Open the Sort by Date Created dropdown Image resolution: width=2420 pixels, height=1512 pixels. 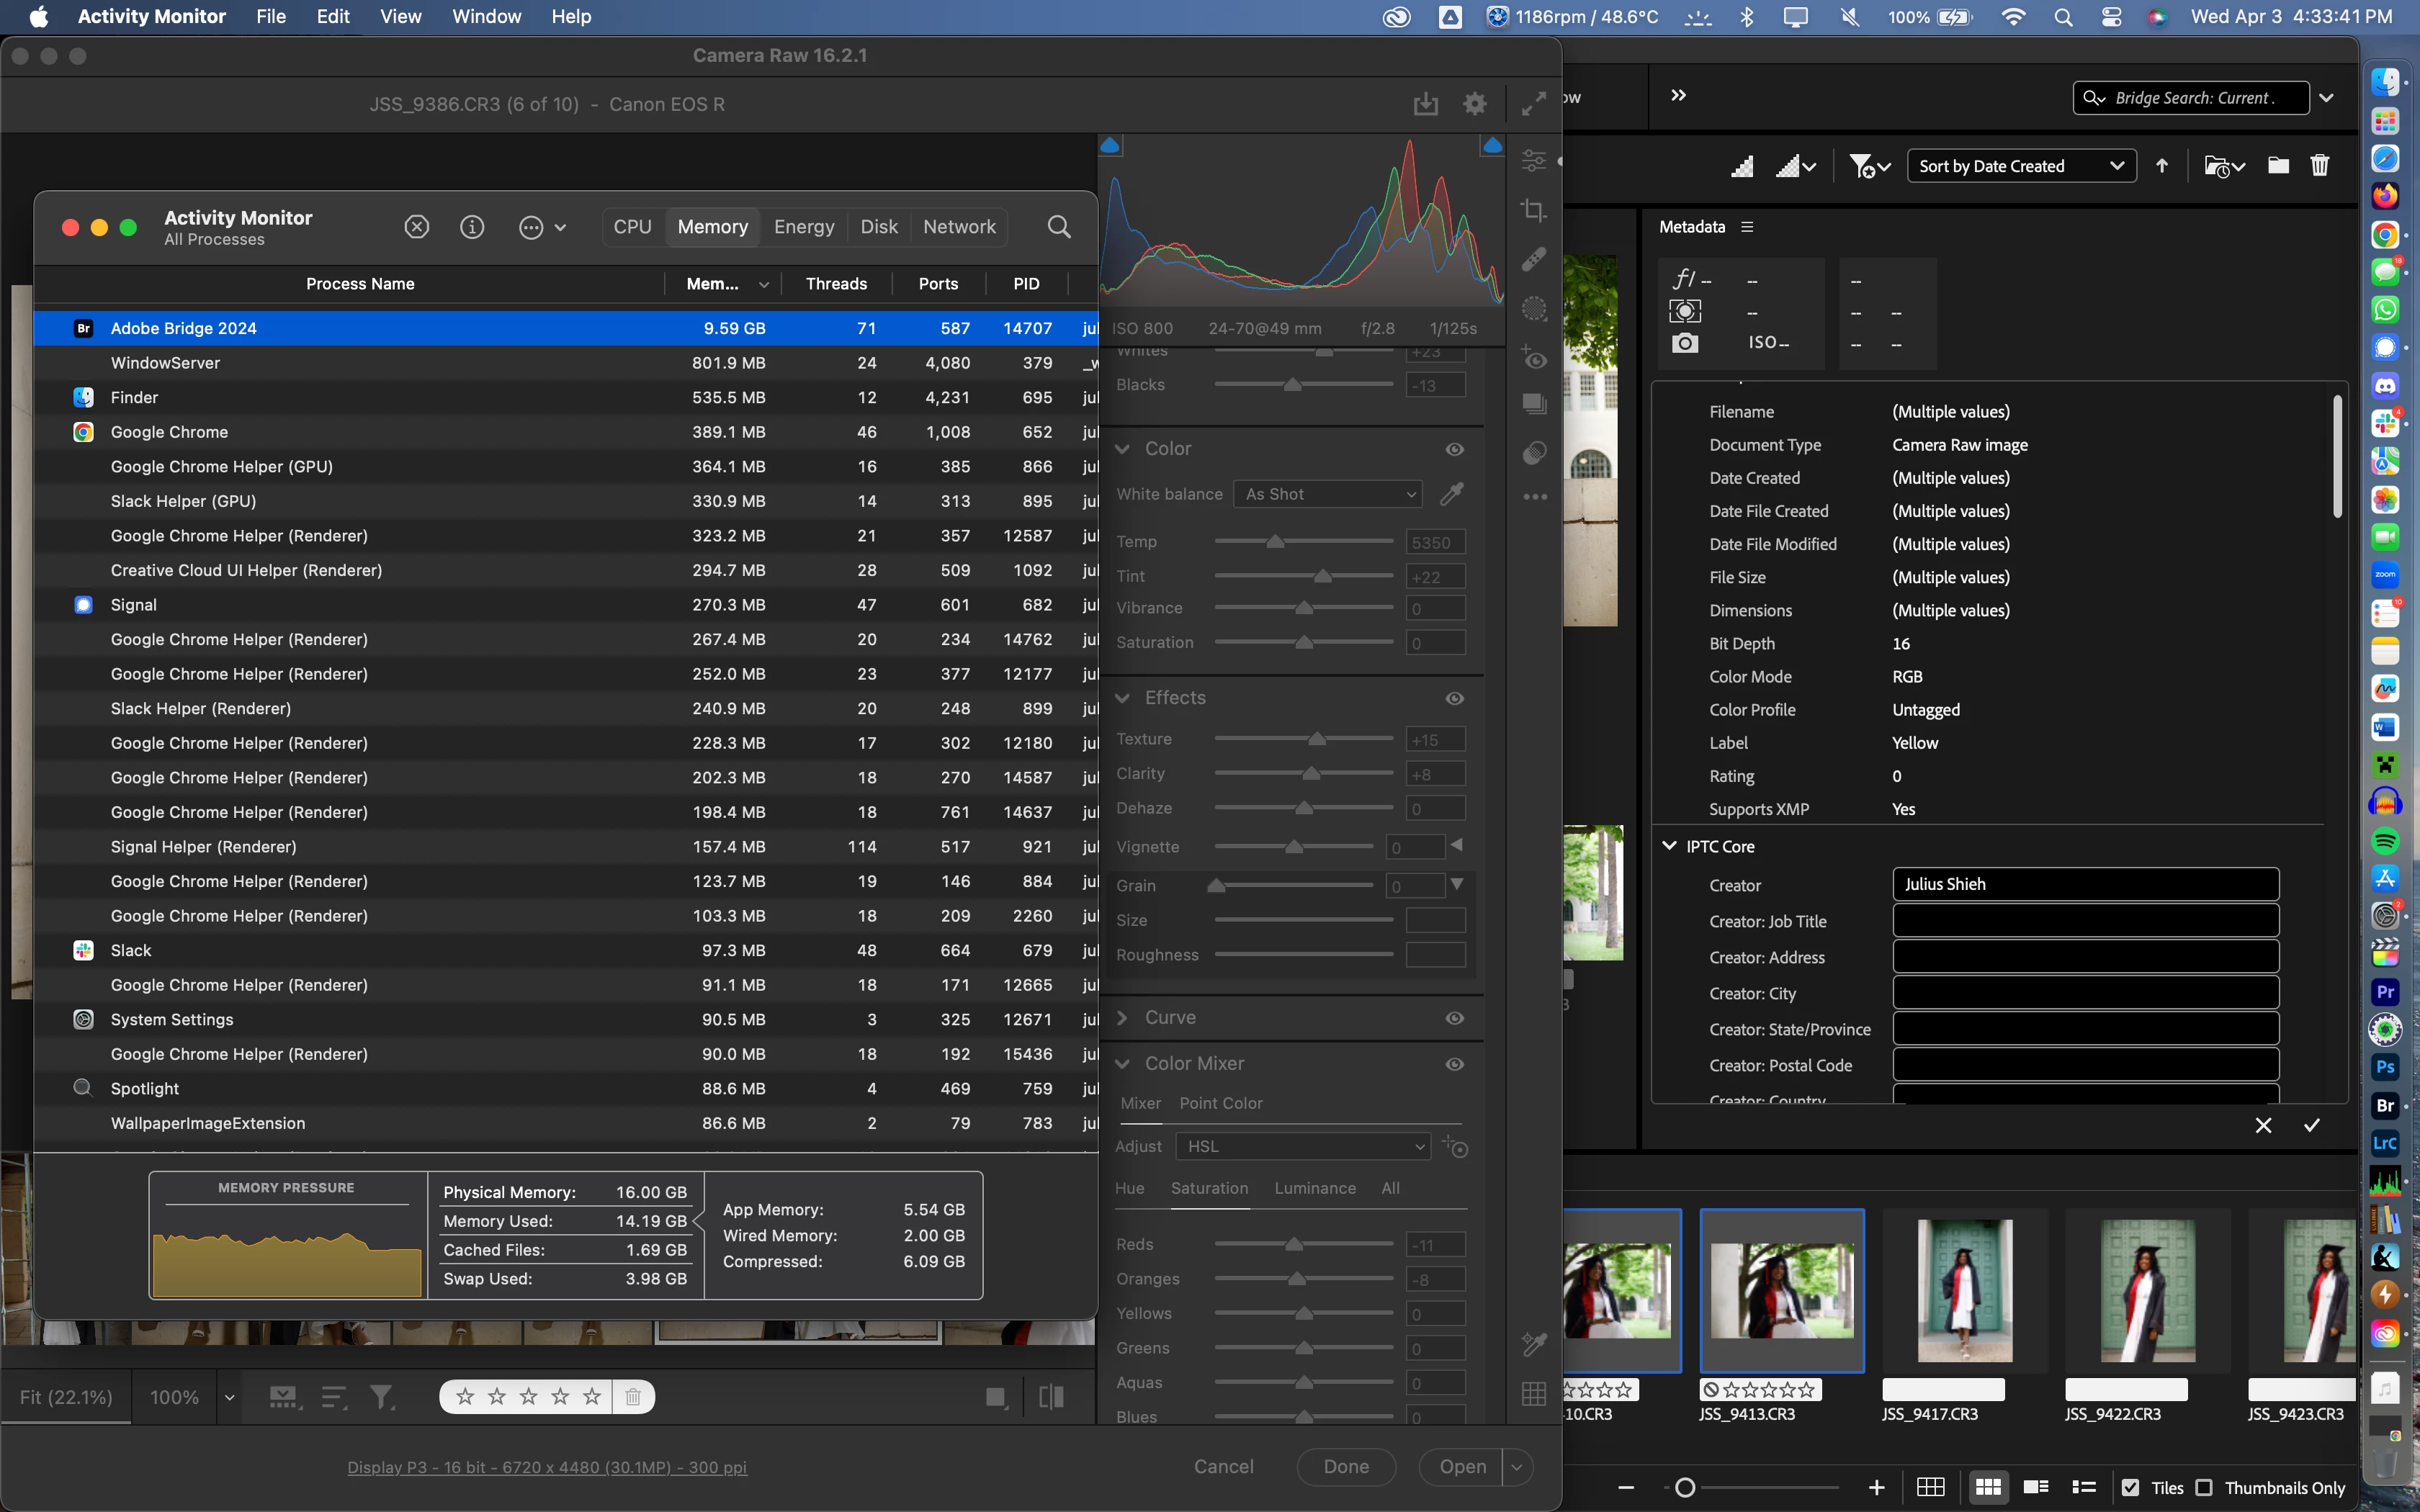[2020, 166]
